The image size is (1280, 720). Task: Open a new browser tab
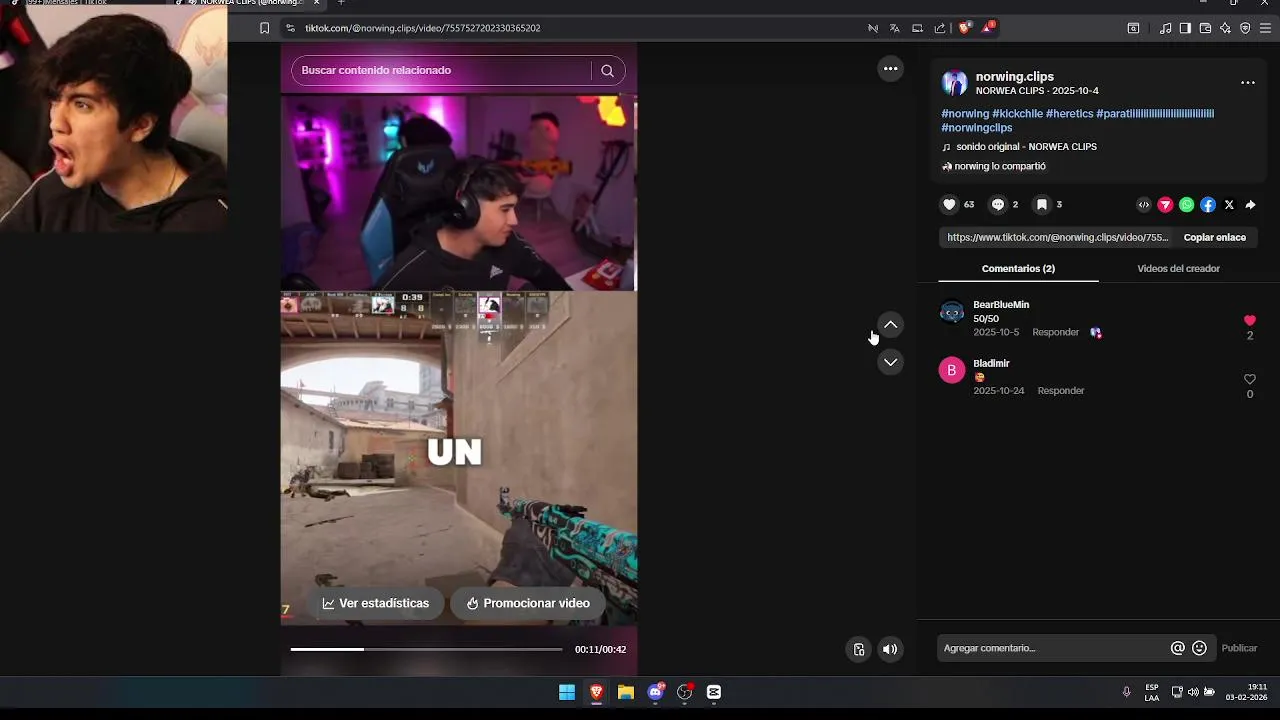point(341,3)
